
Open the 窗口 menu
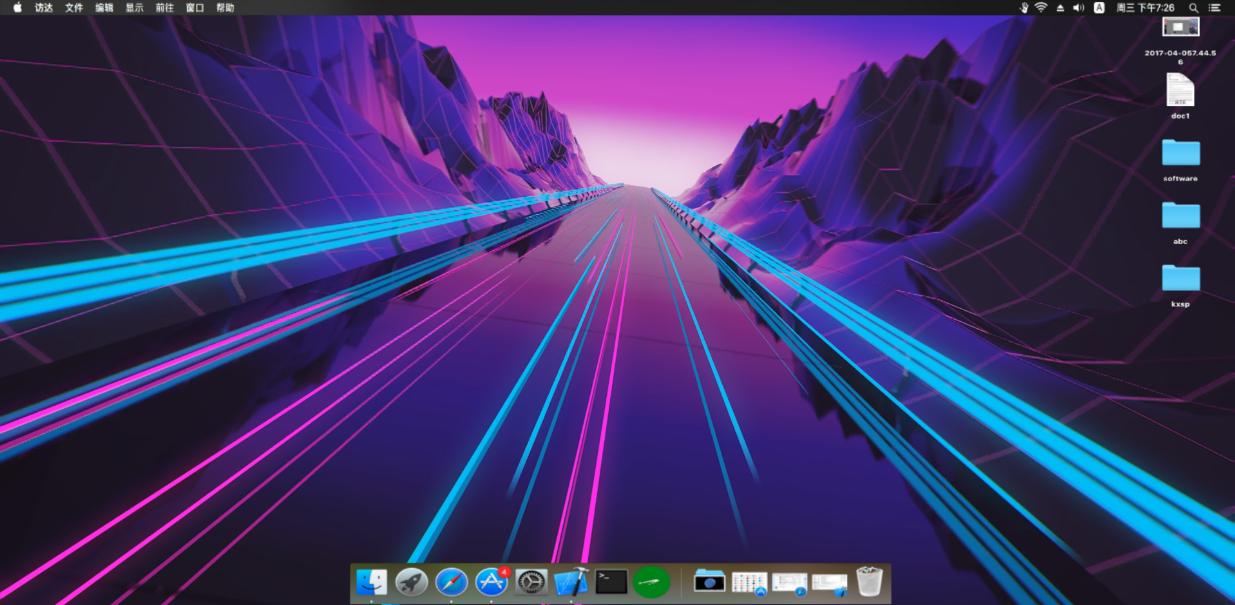[195, 7]
